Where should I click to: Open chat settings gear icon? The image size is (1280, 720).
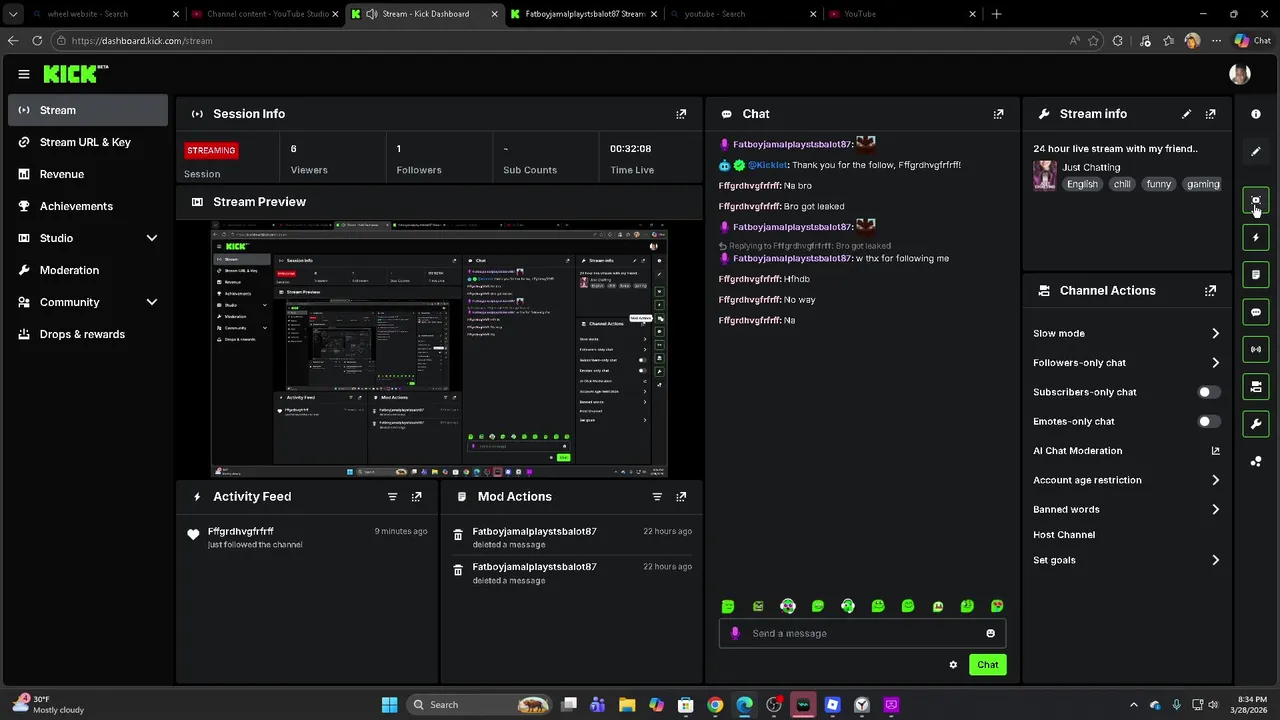(953, 665)
